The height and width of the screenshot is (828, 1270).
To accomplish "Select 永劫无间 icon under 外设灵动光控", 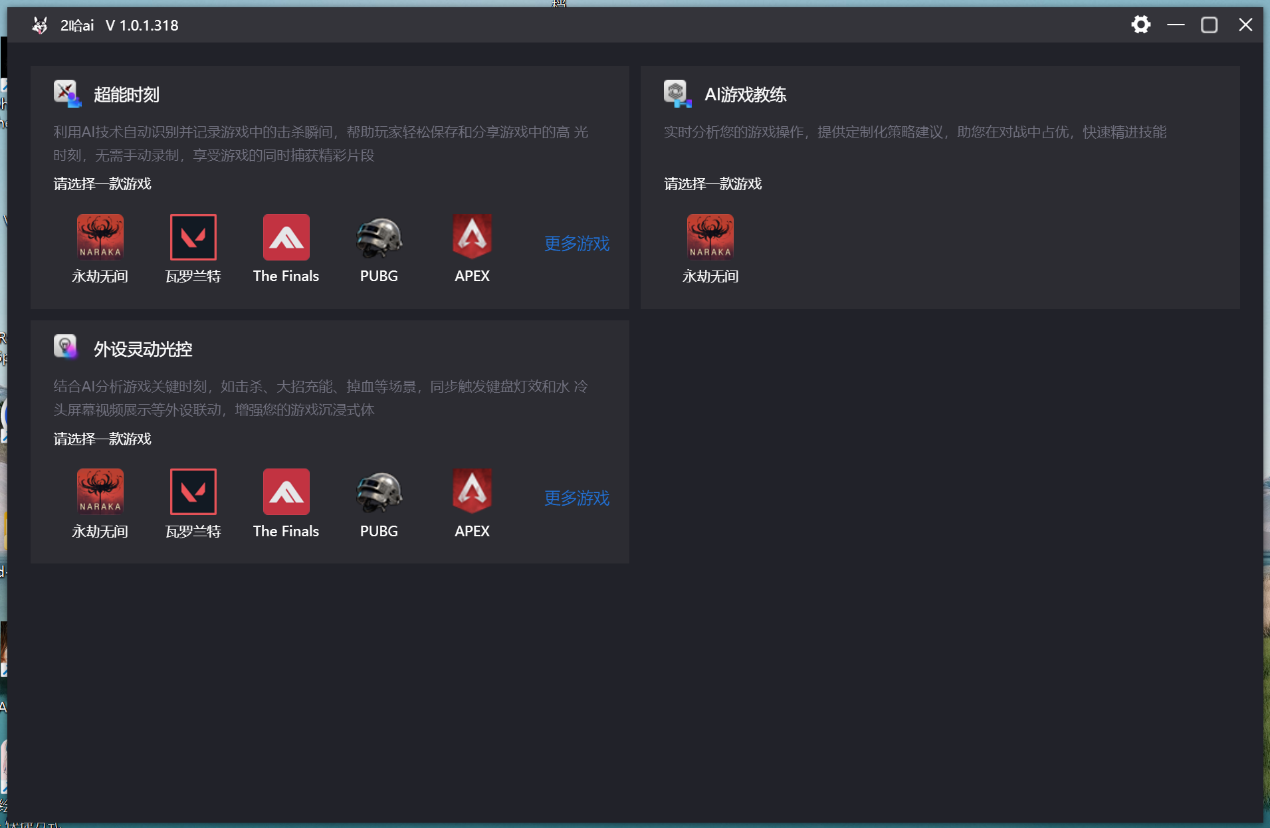I will (x=100, y=492).
